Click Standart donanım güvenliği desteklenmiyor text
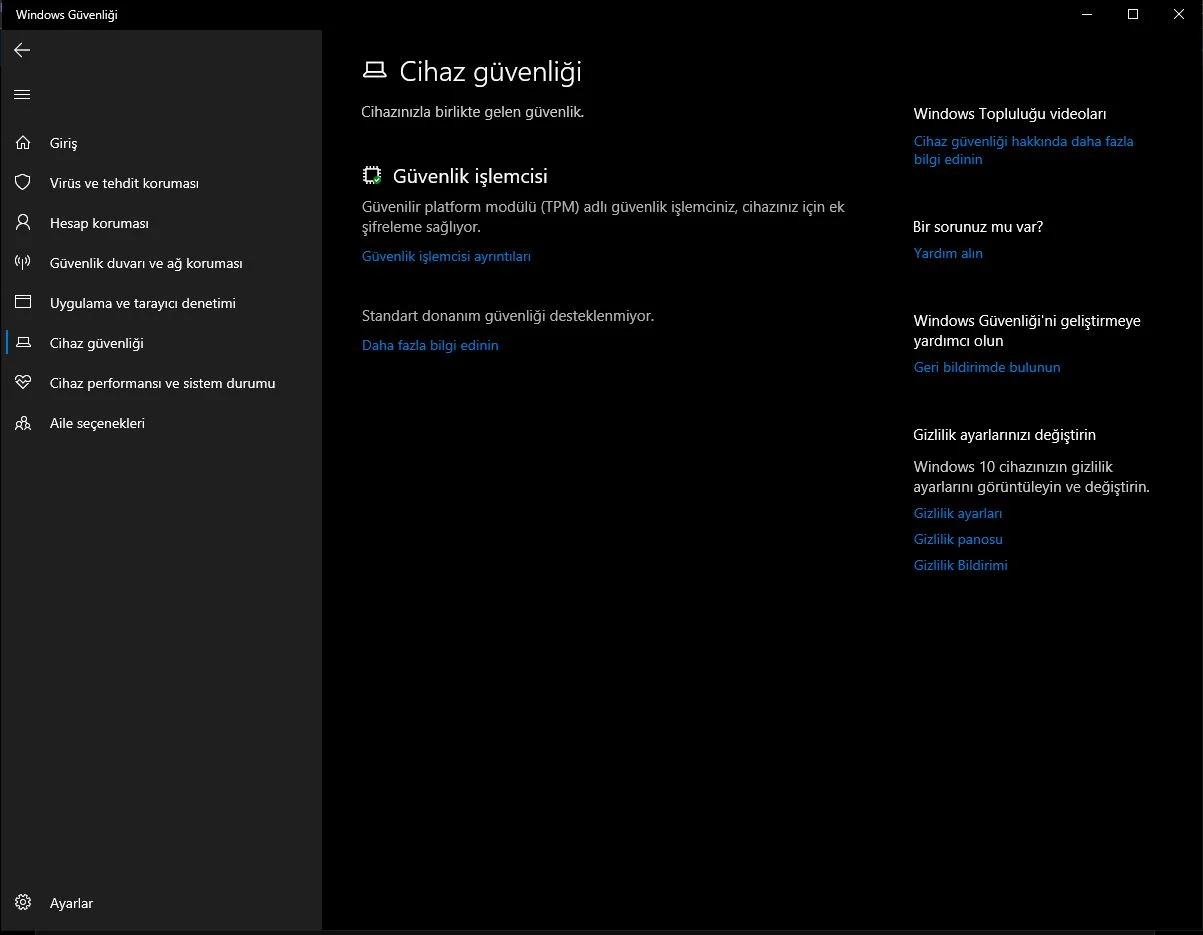The image size is (1203, 935). point(508,316)
